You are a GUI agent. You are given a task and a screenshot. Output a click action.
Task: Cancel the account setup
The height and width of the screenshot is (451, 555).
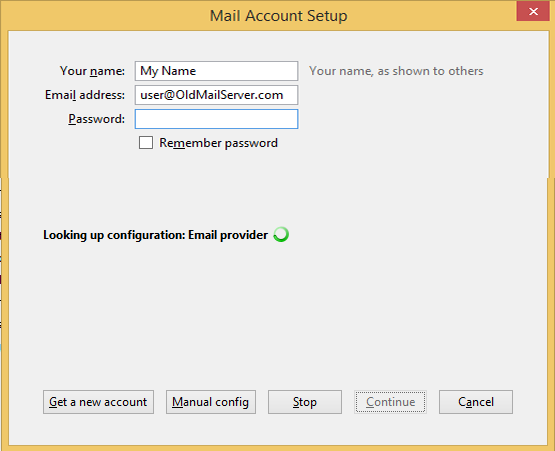pos(476,402)
